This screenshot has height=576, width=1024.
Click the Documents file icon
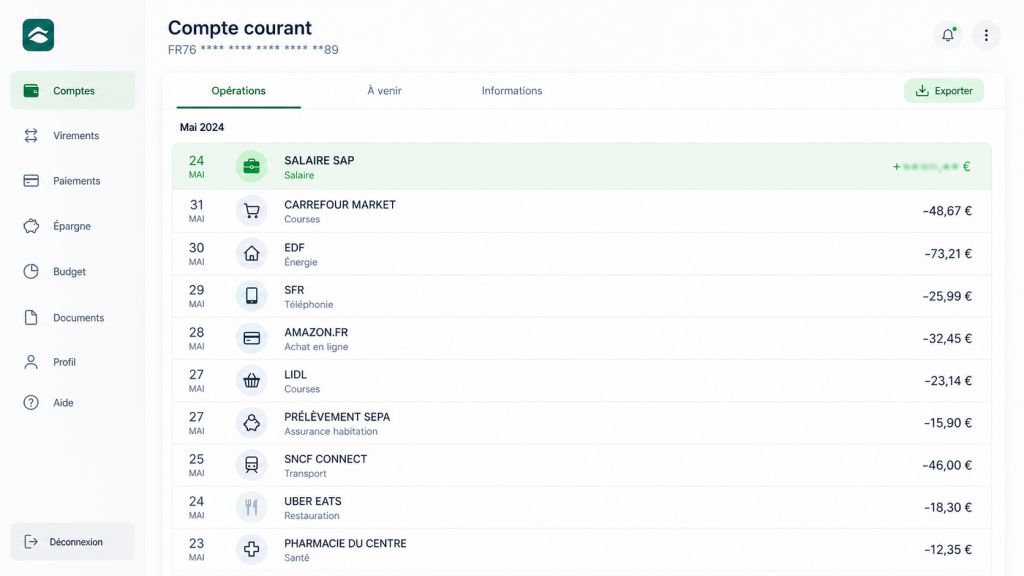[31, 317]
